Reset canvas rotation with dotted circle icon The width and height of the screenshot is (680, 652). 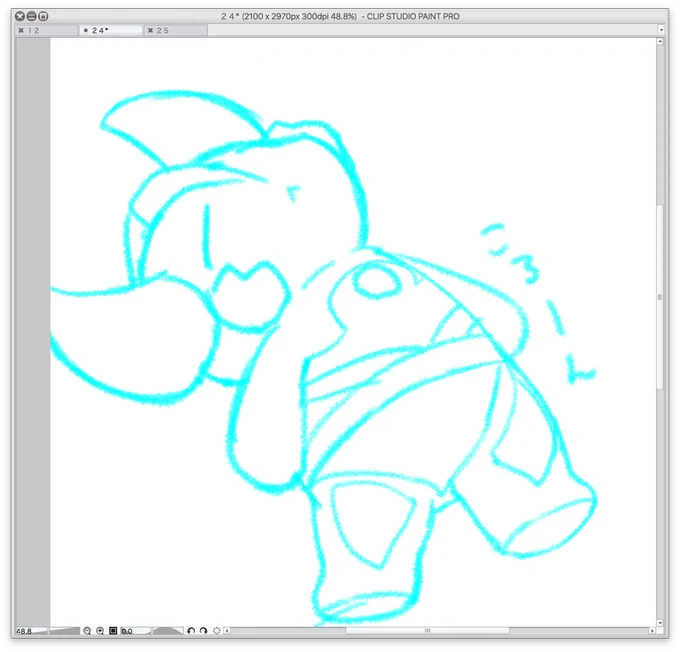coord(216,631)
